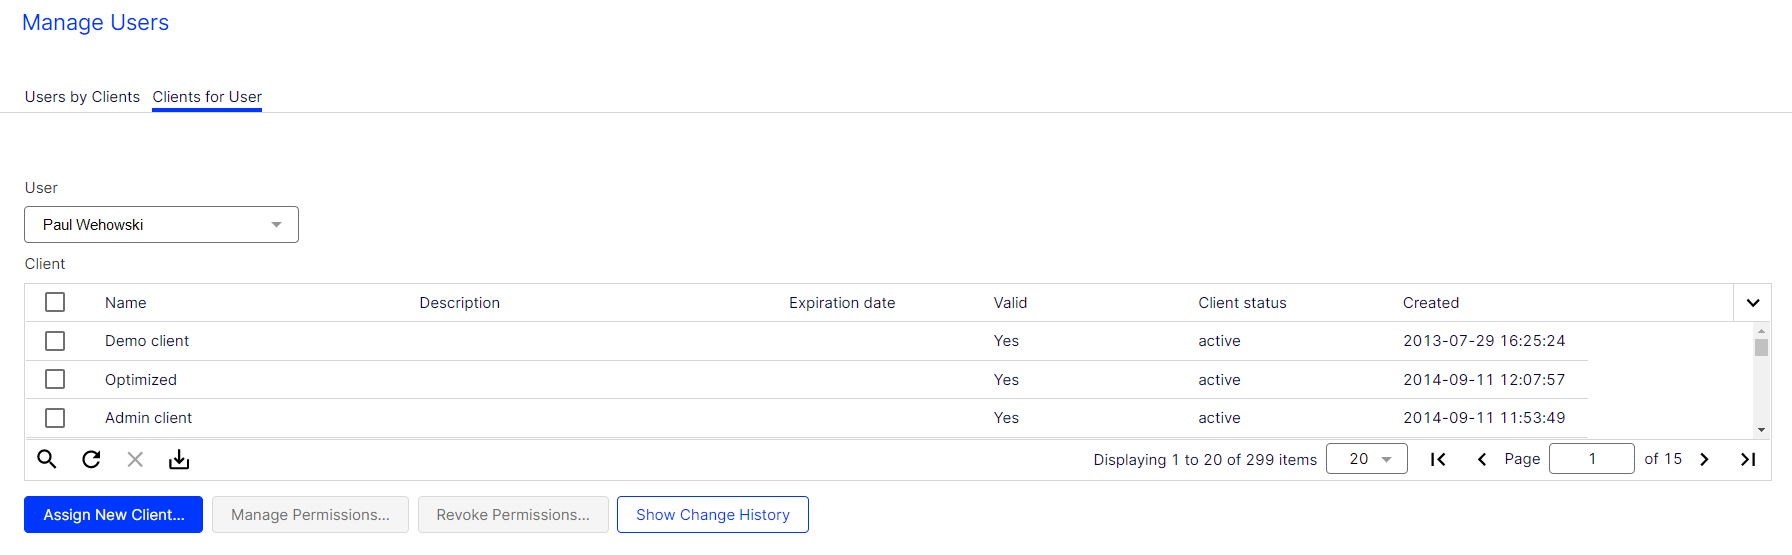The image size is (1792, 555).
Task: Click the Assign New Client button
Action: pos(113,515)
